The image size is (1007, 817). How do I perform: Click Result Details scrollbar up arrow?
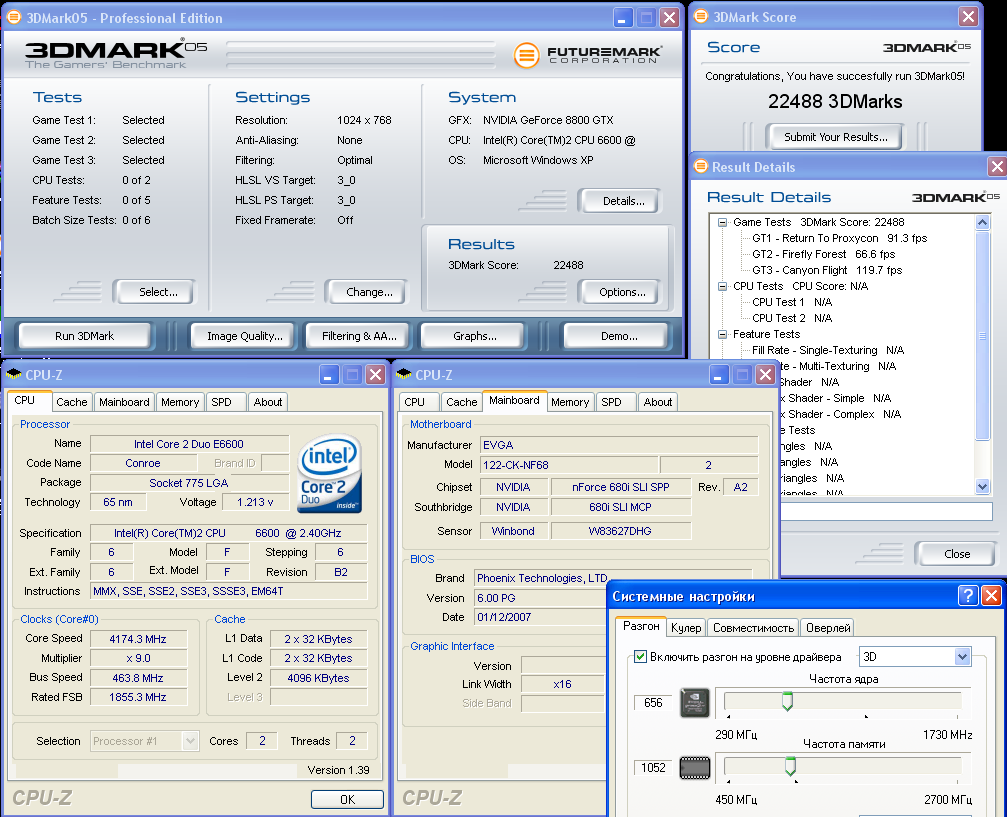(x=983, y=222)
